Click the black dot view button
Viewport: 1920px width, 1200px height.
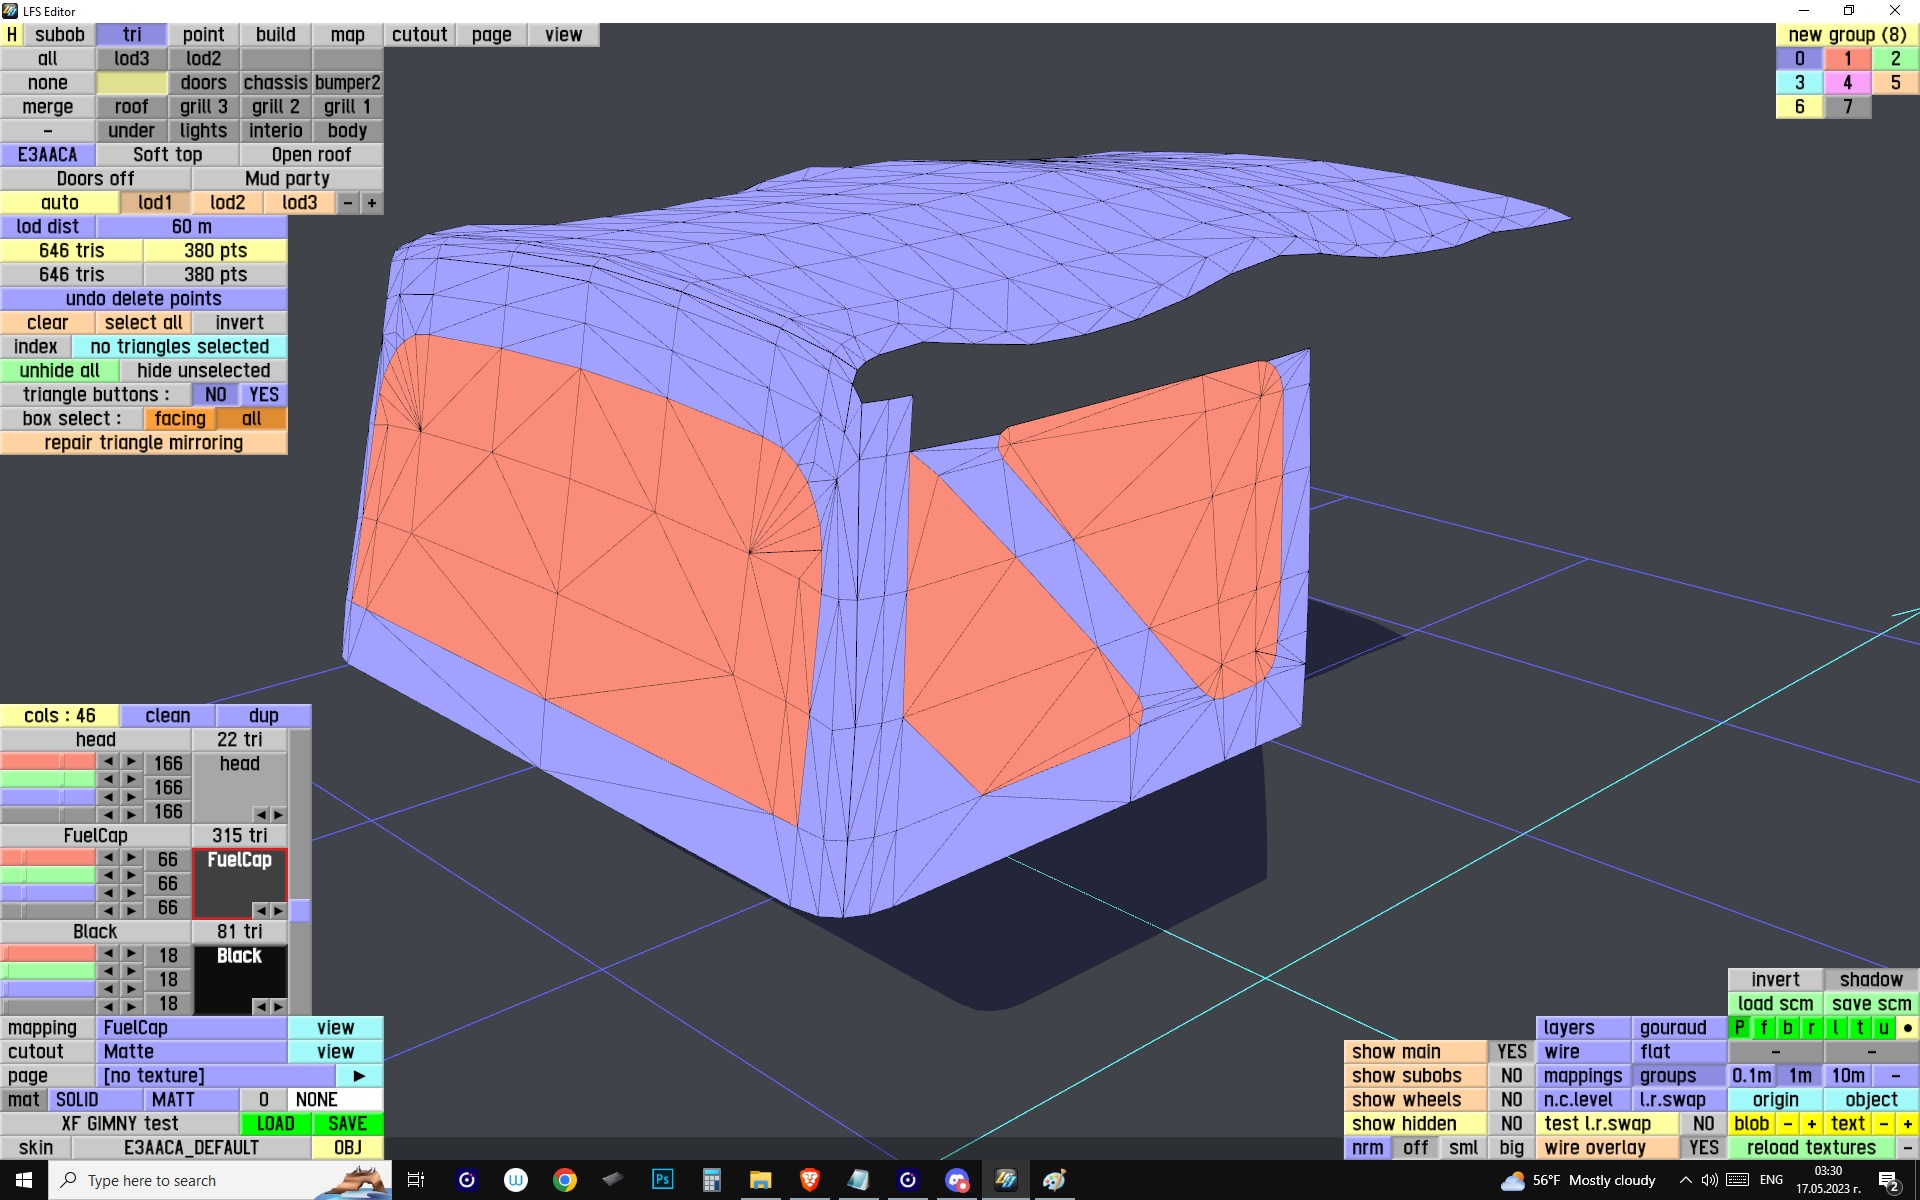(1907, 1028)
